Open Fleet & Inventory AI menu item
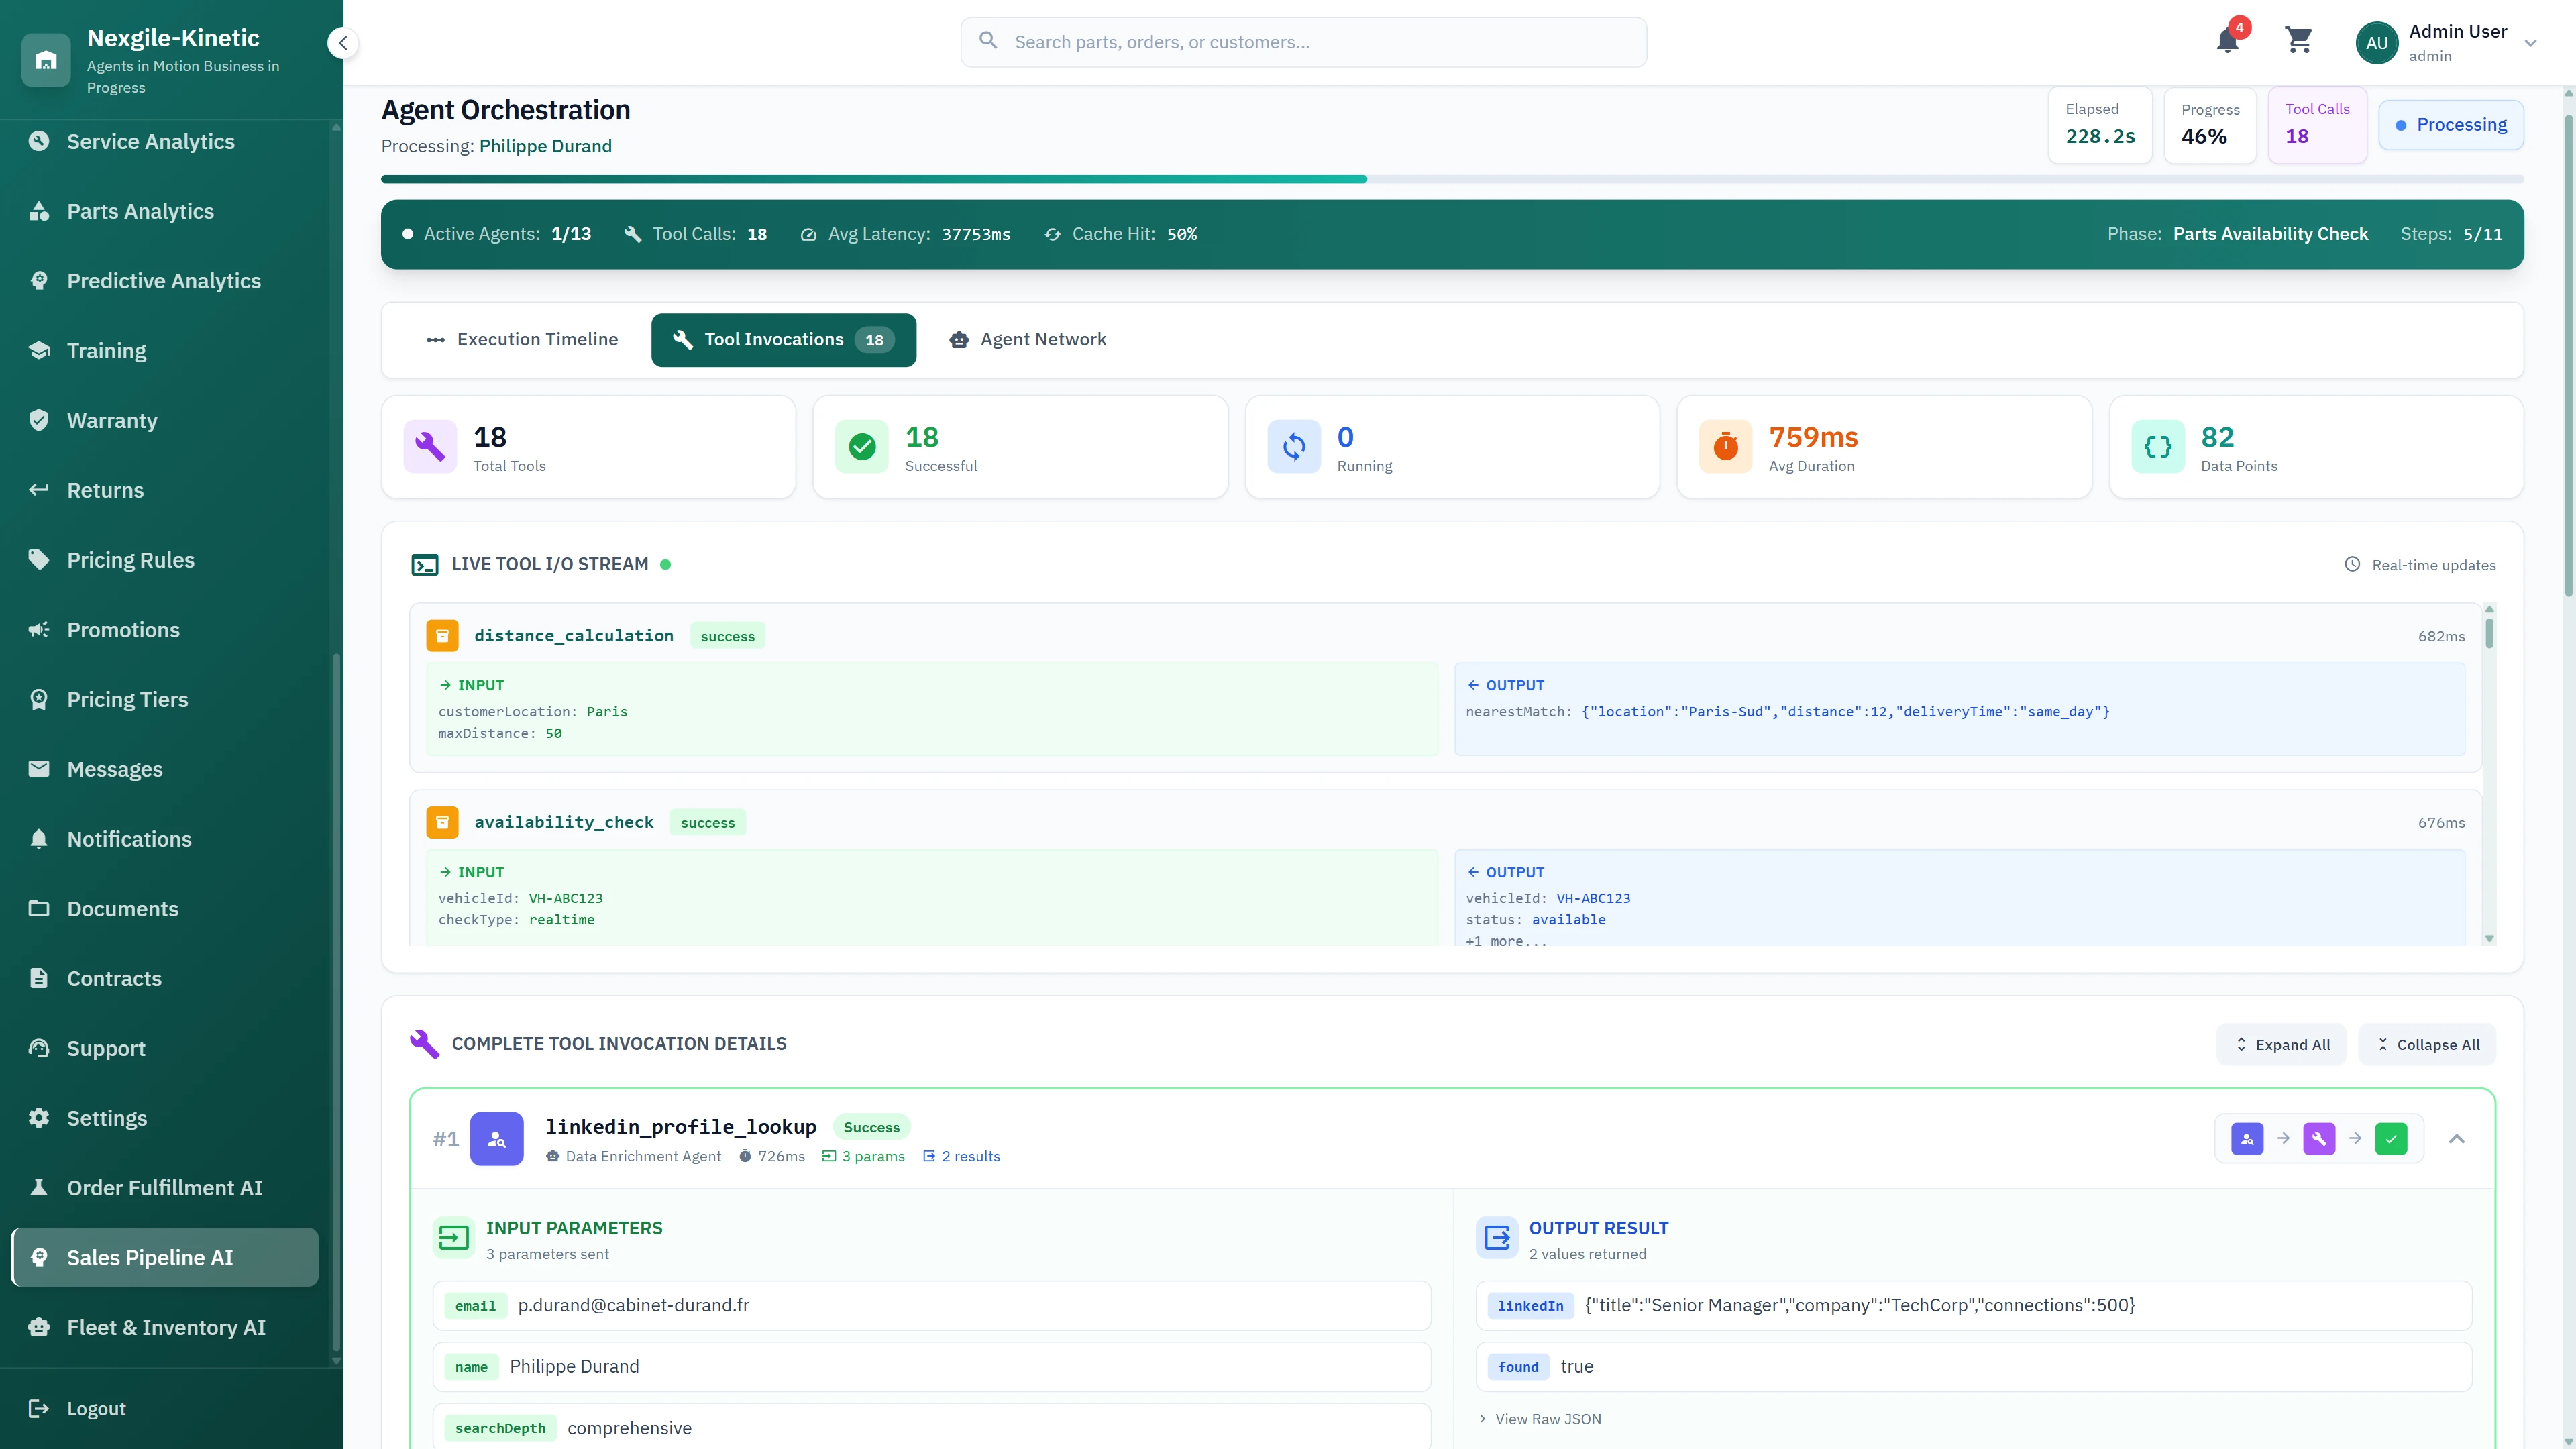2576x1449 pixels. pos(165,1327)
